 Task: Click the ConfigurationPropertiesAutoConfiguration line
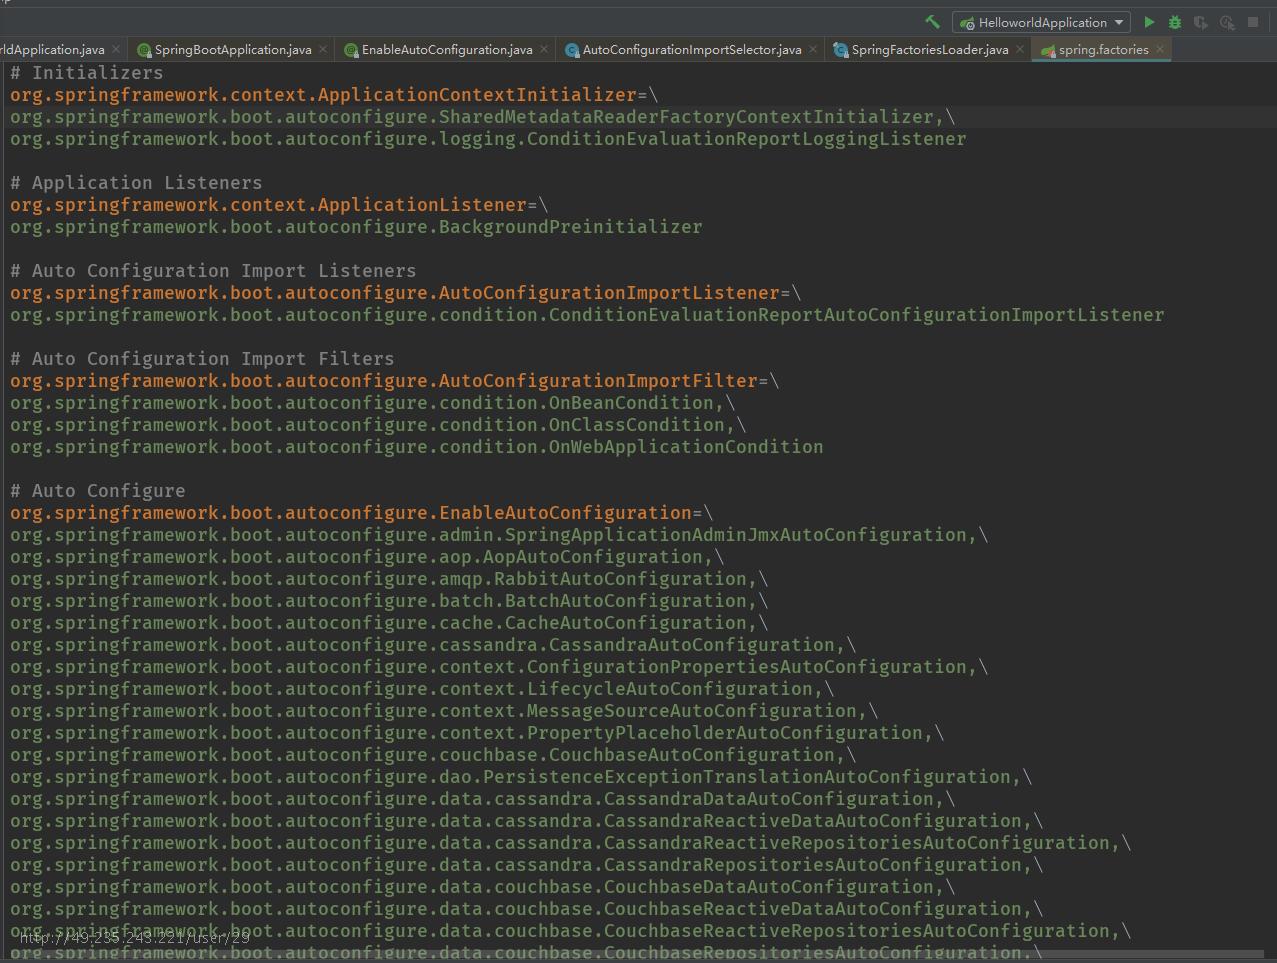point(499,667)
